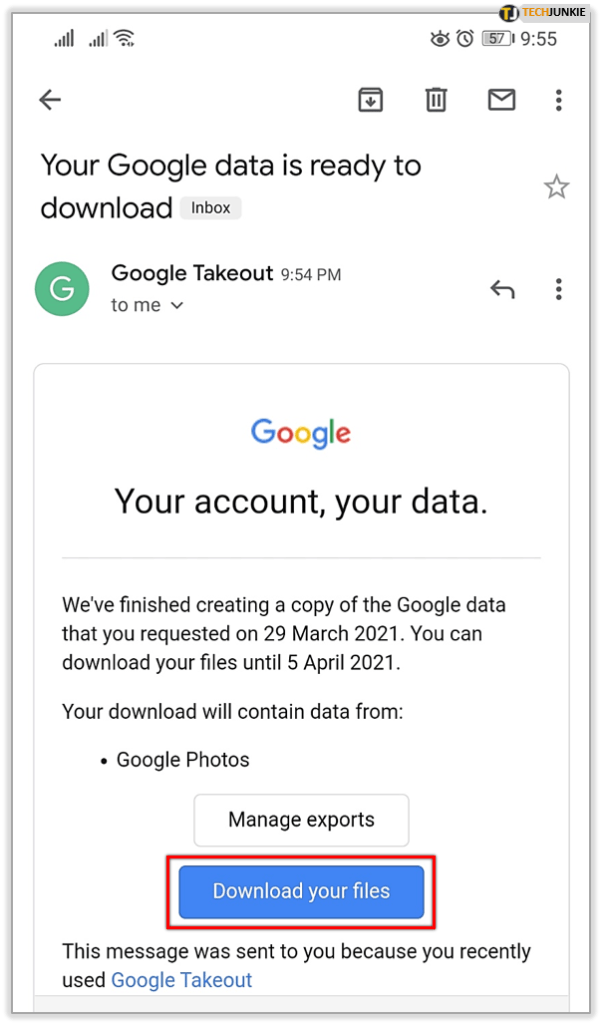Open the Google Takeout link

point(181,980)
